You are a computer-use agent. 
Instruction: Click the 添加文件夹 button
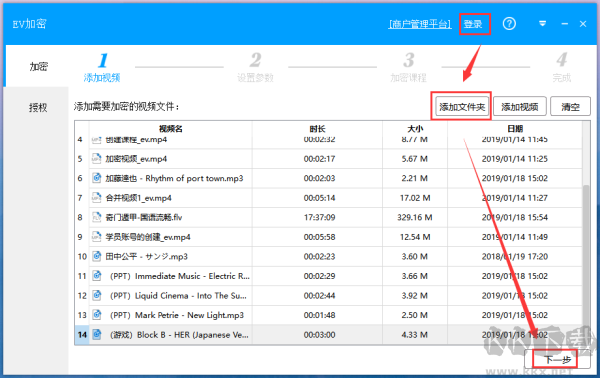(462, 106)
